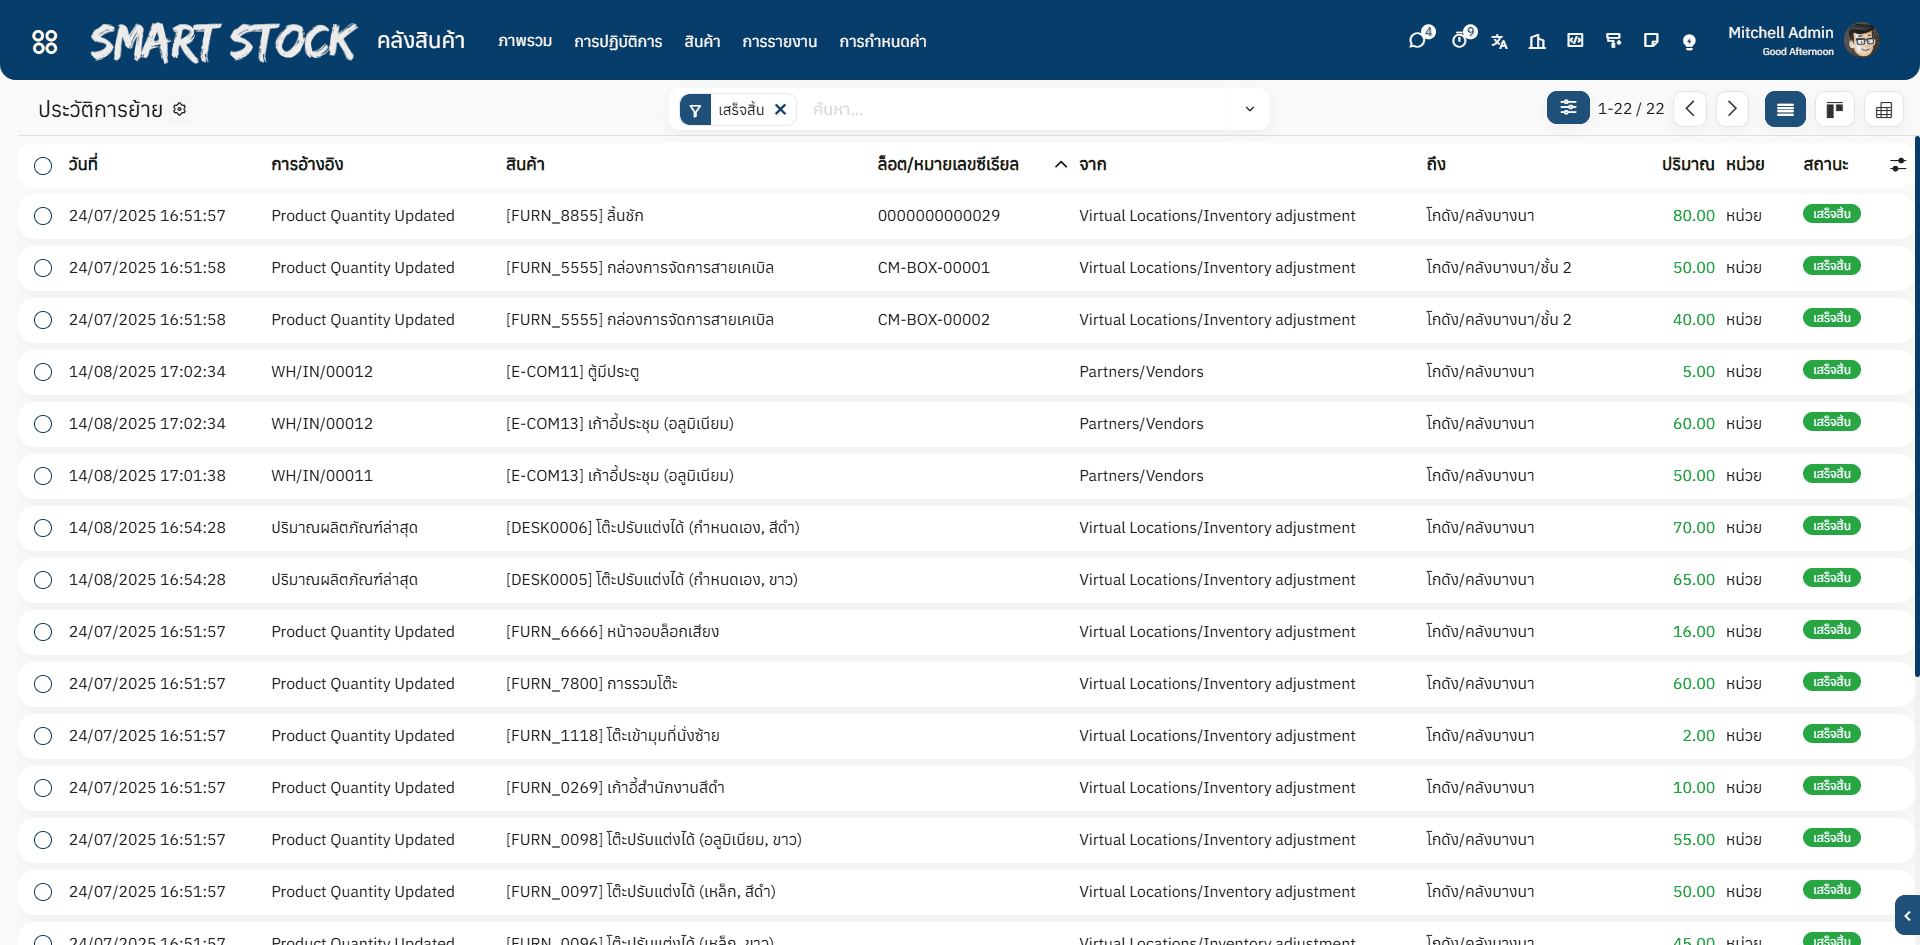Open Mitchell Admin user menu

pos(1802,41)
